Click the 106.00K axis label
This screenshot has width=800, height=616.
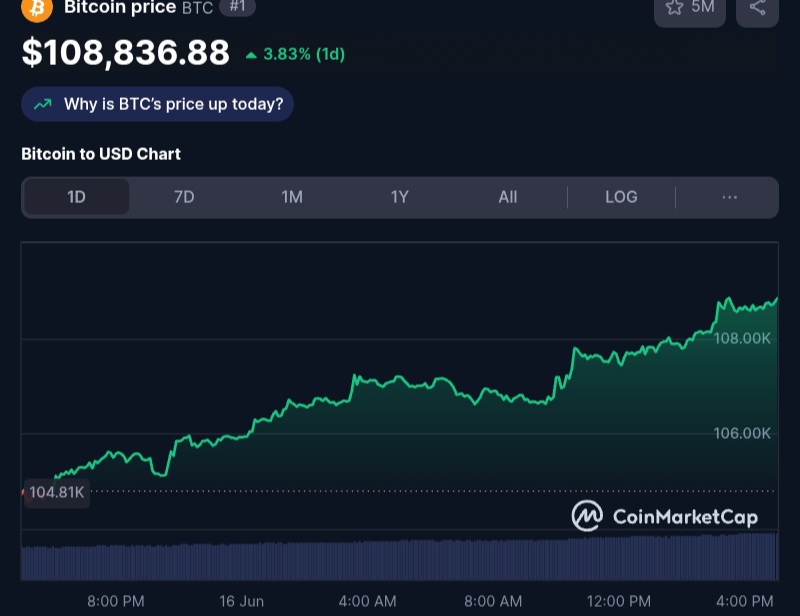(742, 433)
